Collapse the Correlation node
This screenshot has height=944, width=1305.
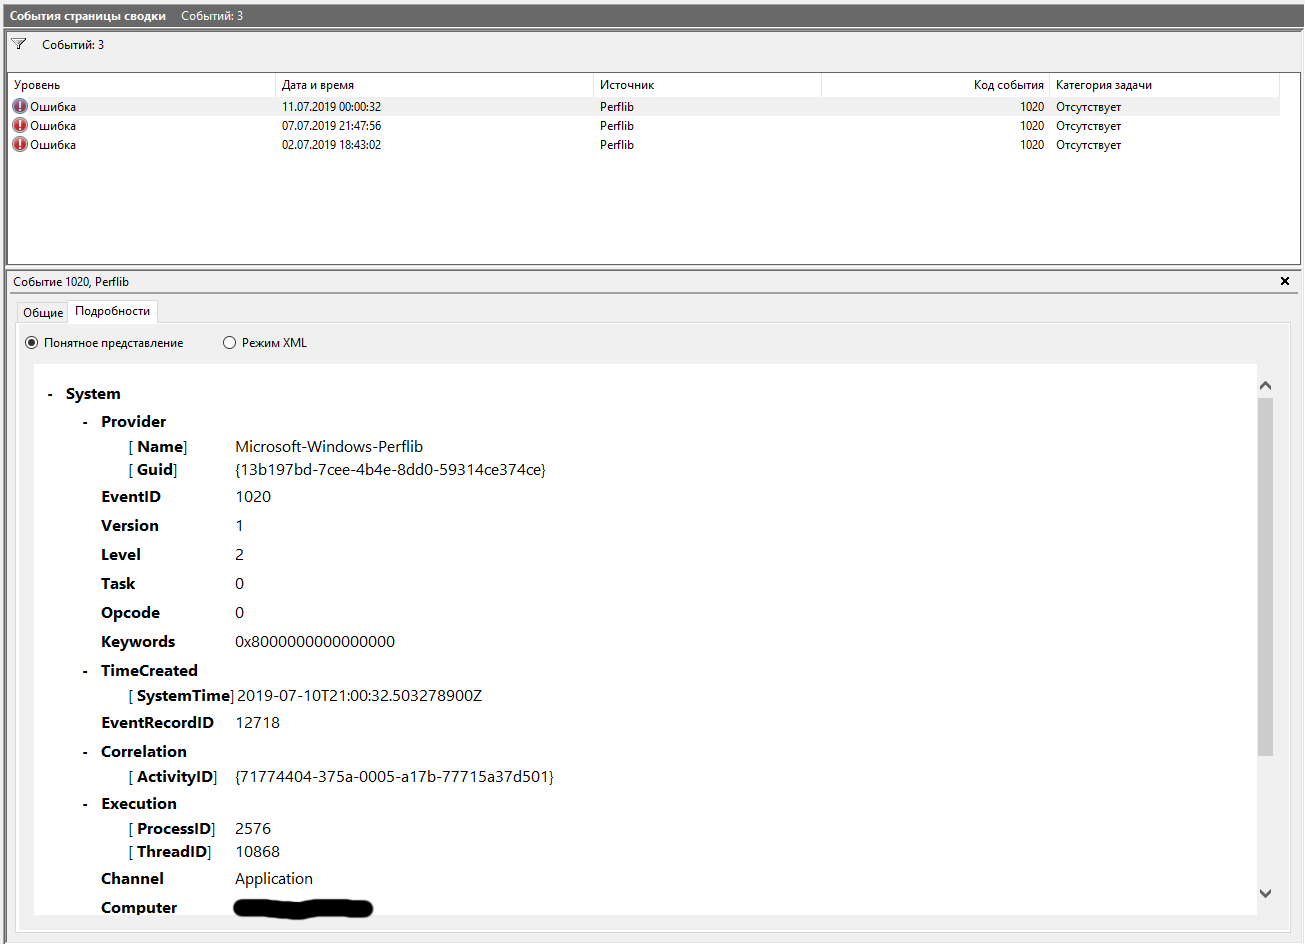click(x=85, y=752)
